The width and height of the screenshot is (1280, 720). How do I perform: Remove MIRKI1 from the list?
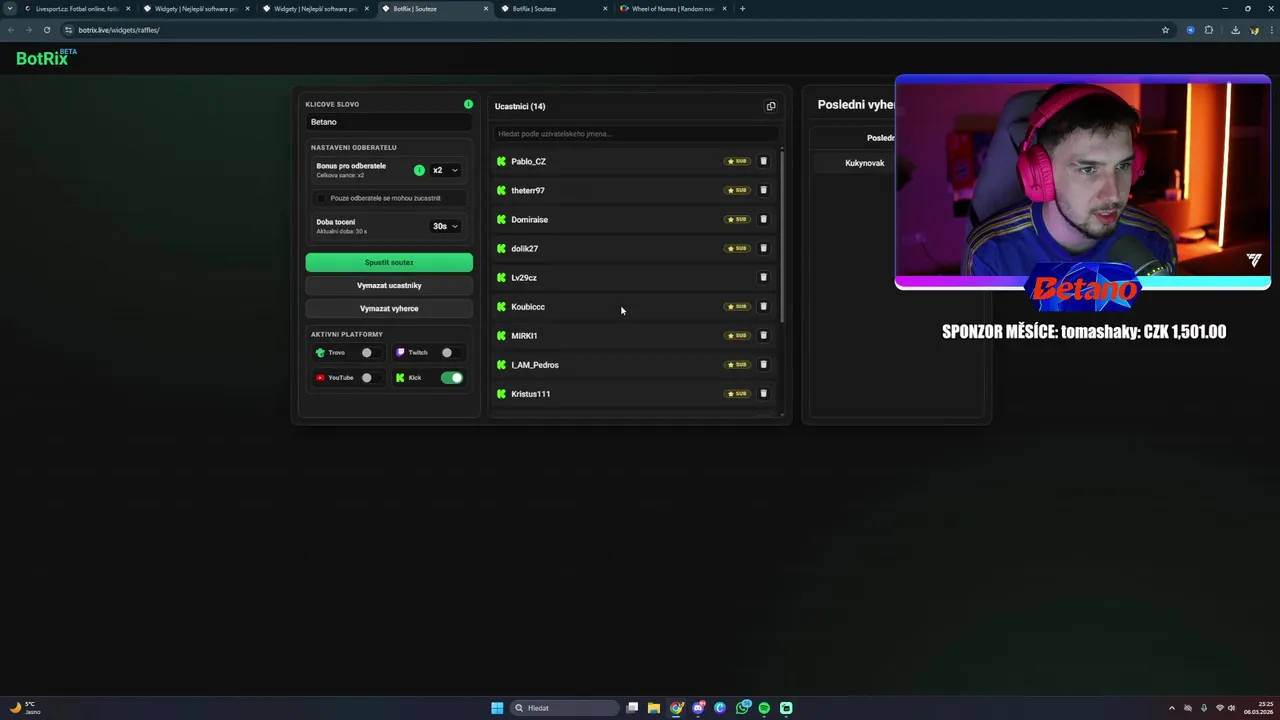tap(763, 335)
